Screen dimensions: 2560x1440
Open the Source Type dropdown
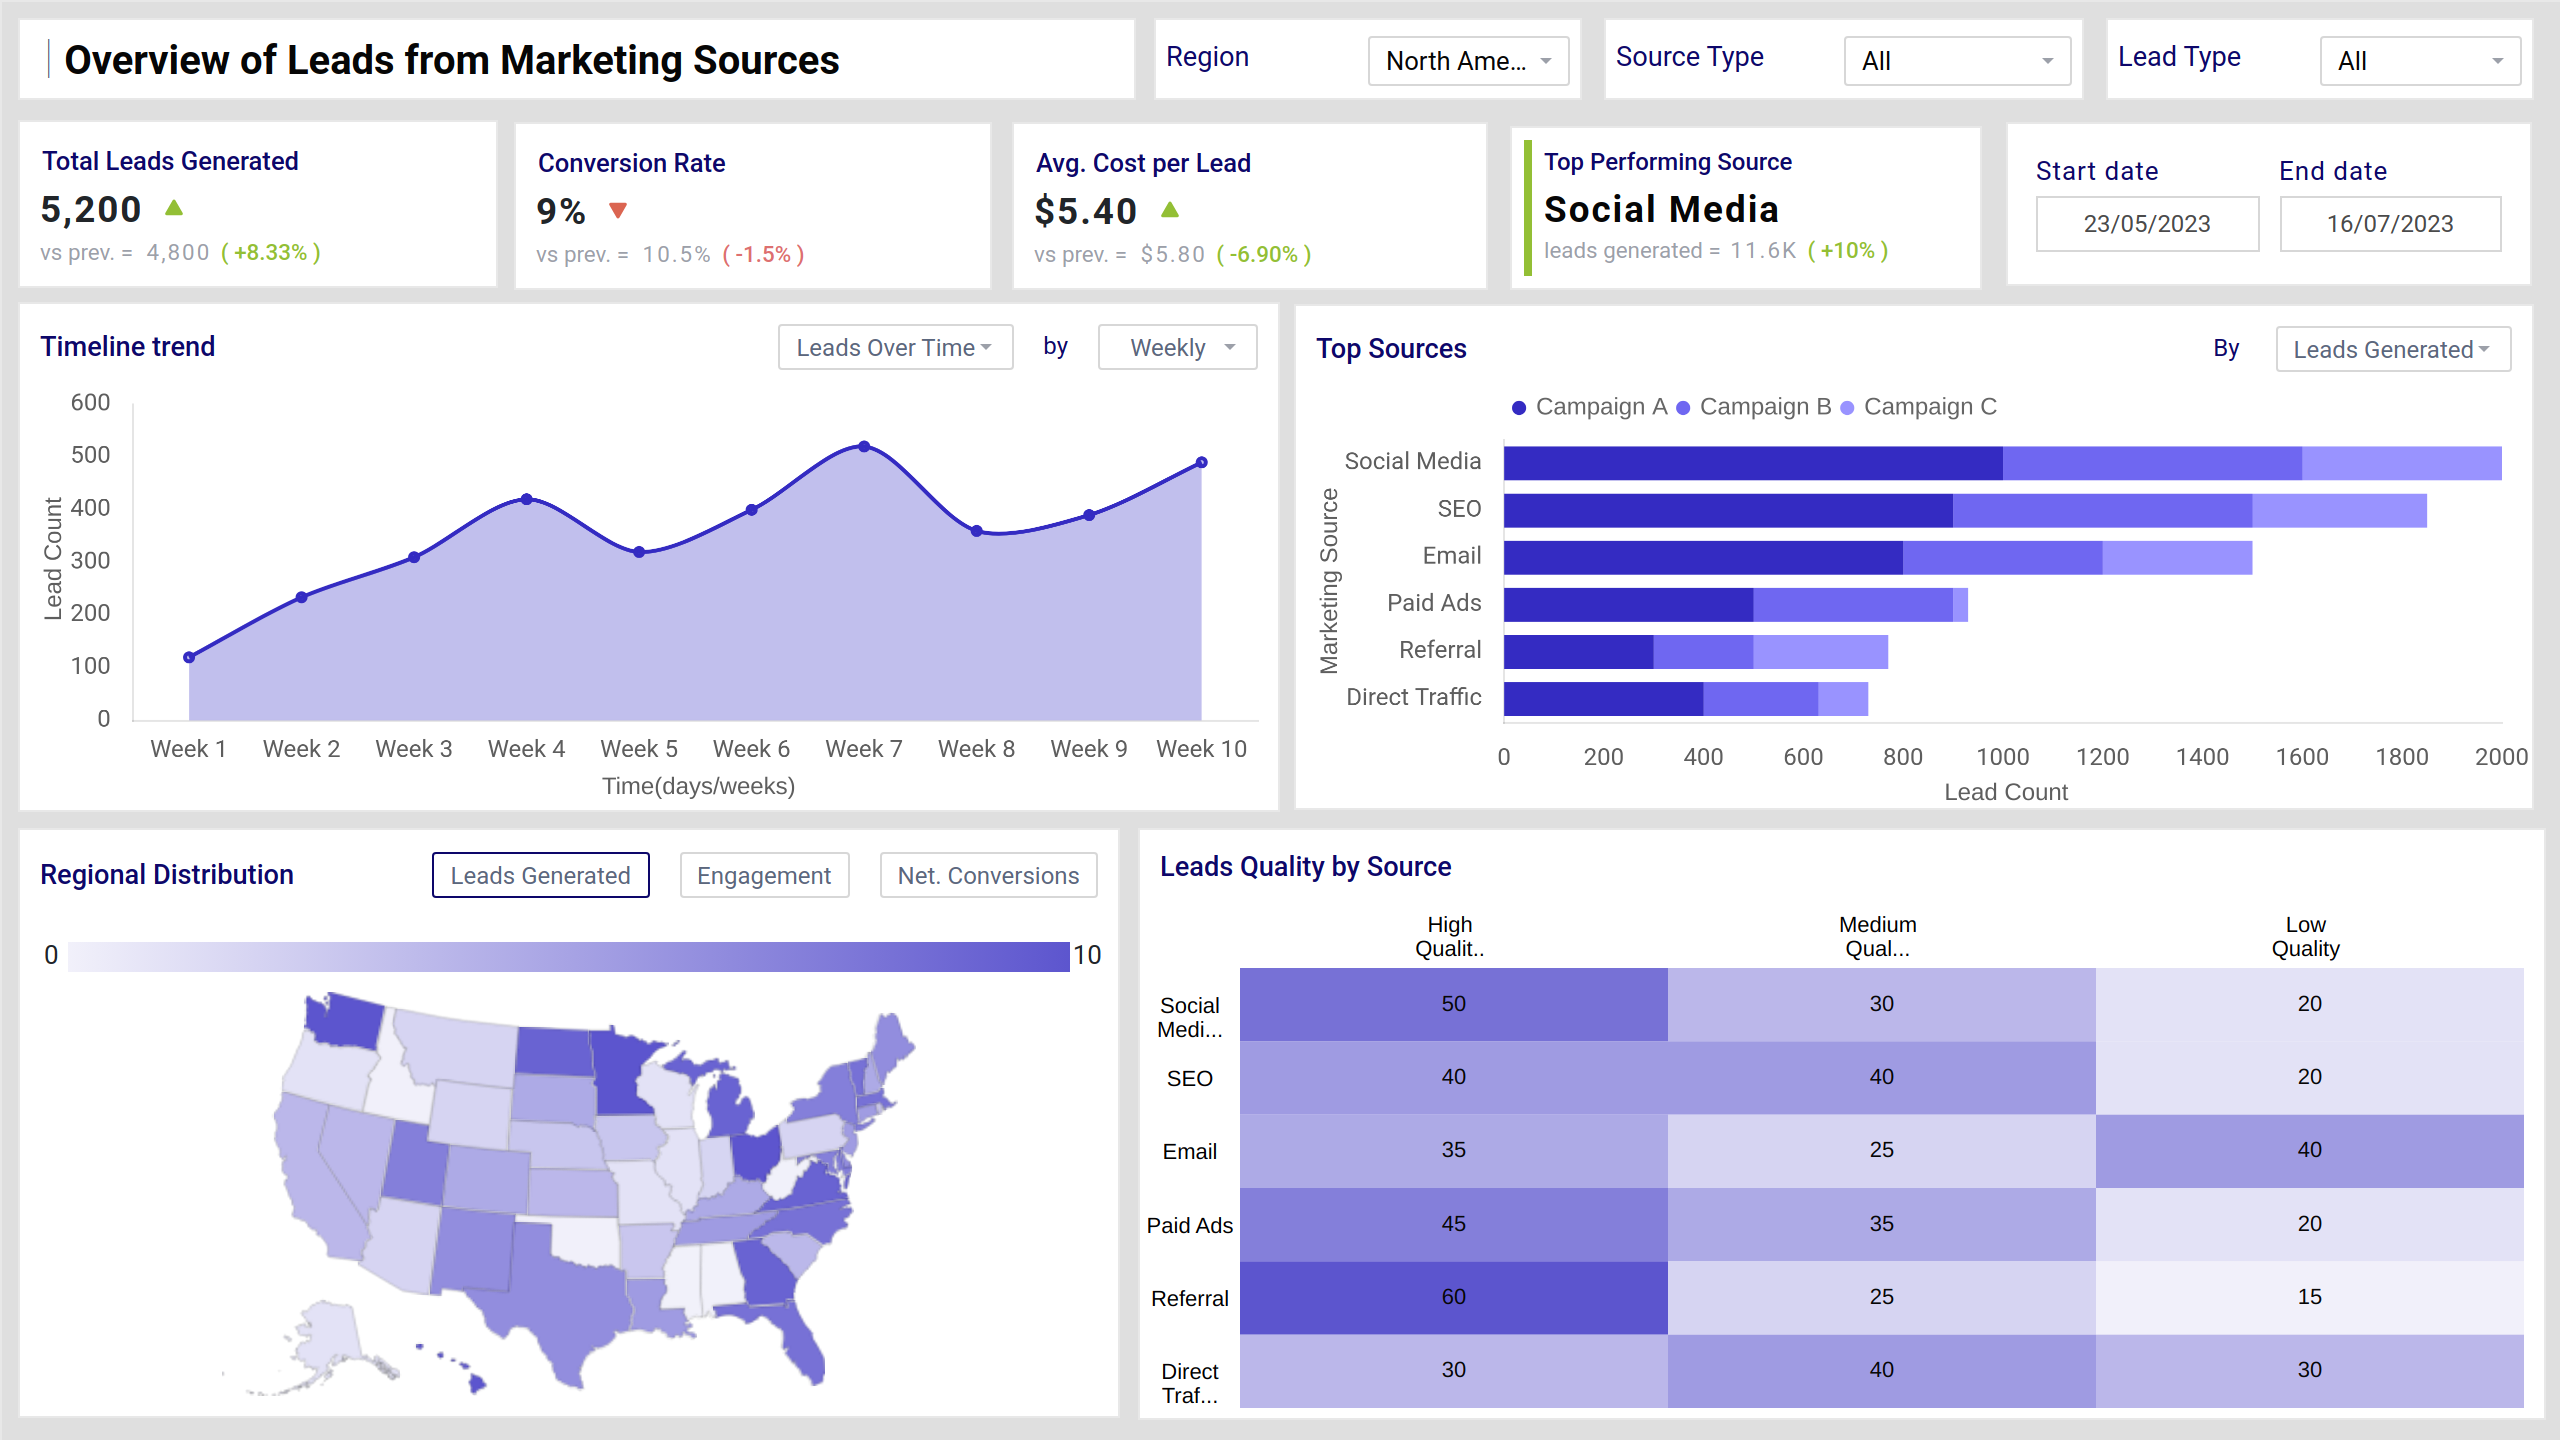click(x=1957, y=61)
